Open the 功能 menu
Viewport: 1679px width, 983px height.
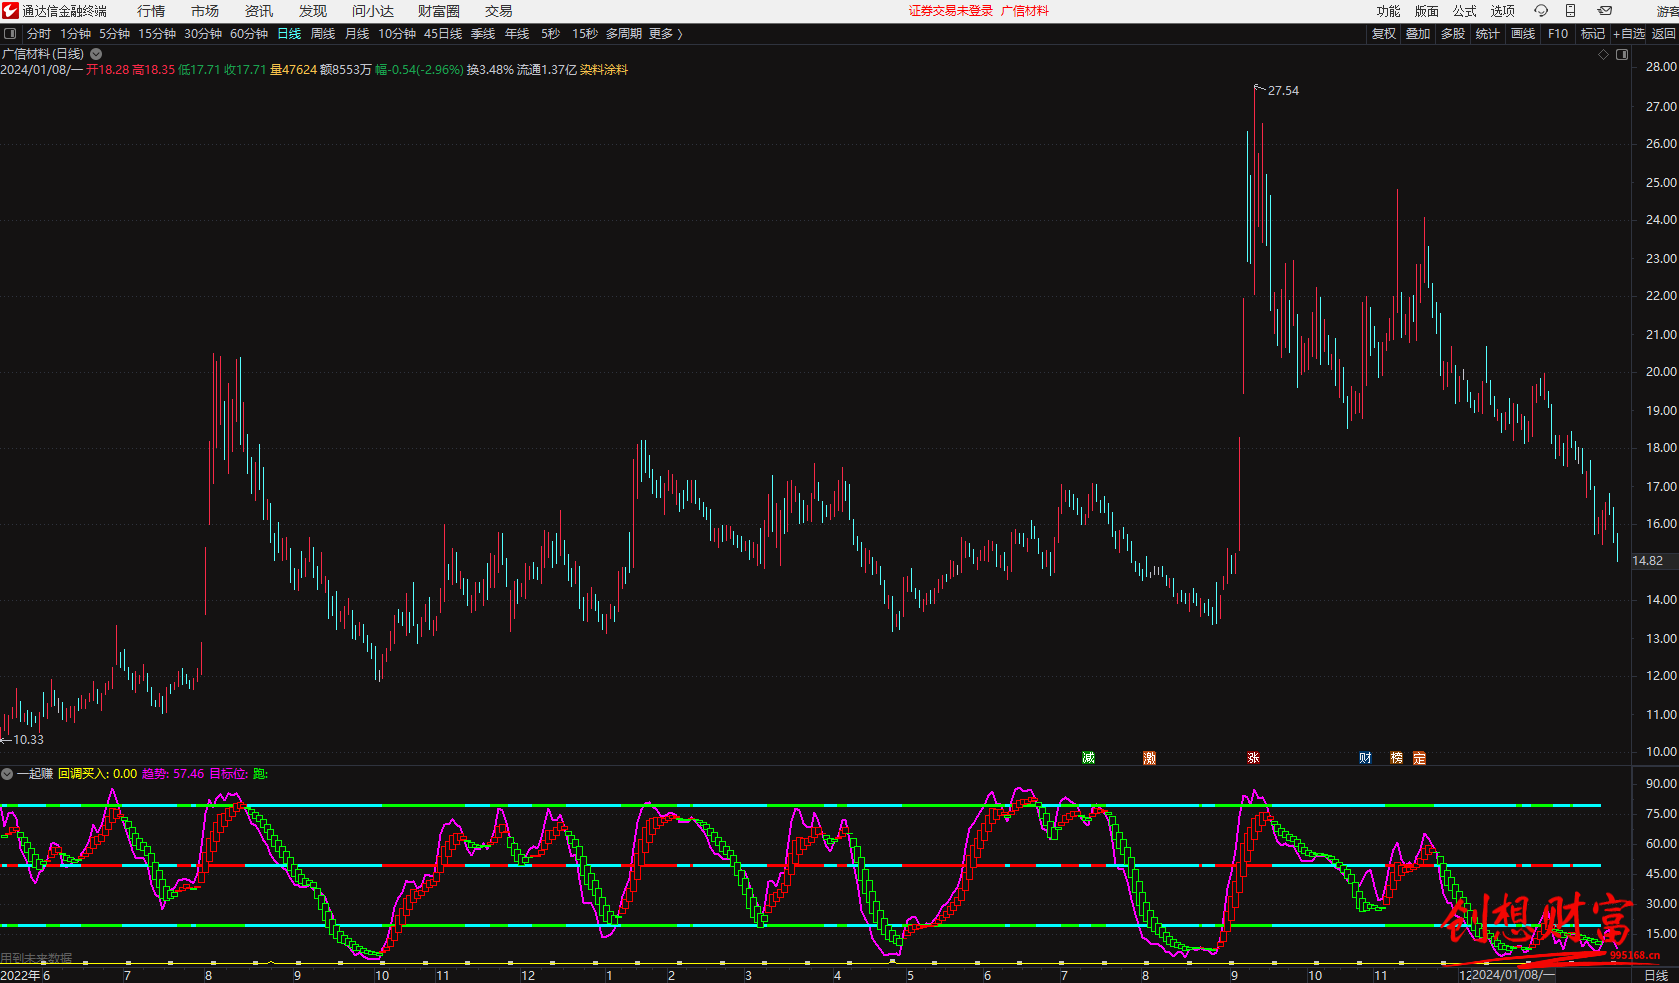(1389, 11)
